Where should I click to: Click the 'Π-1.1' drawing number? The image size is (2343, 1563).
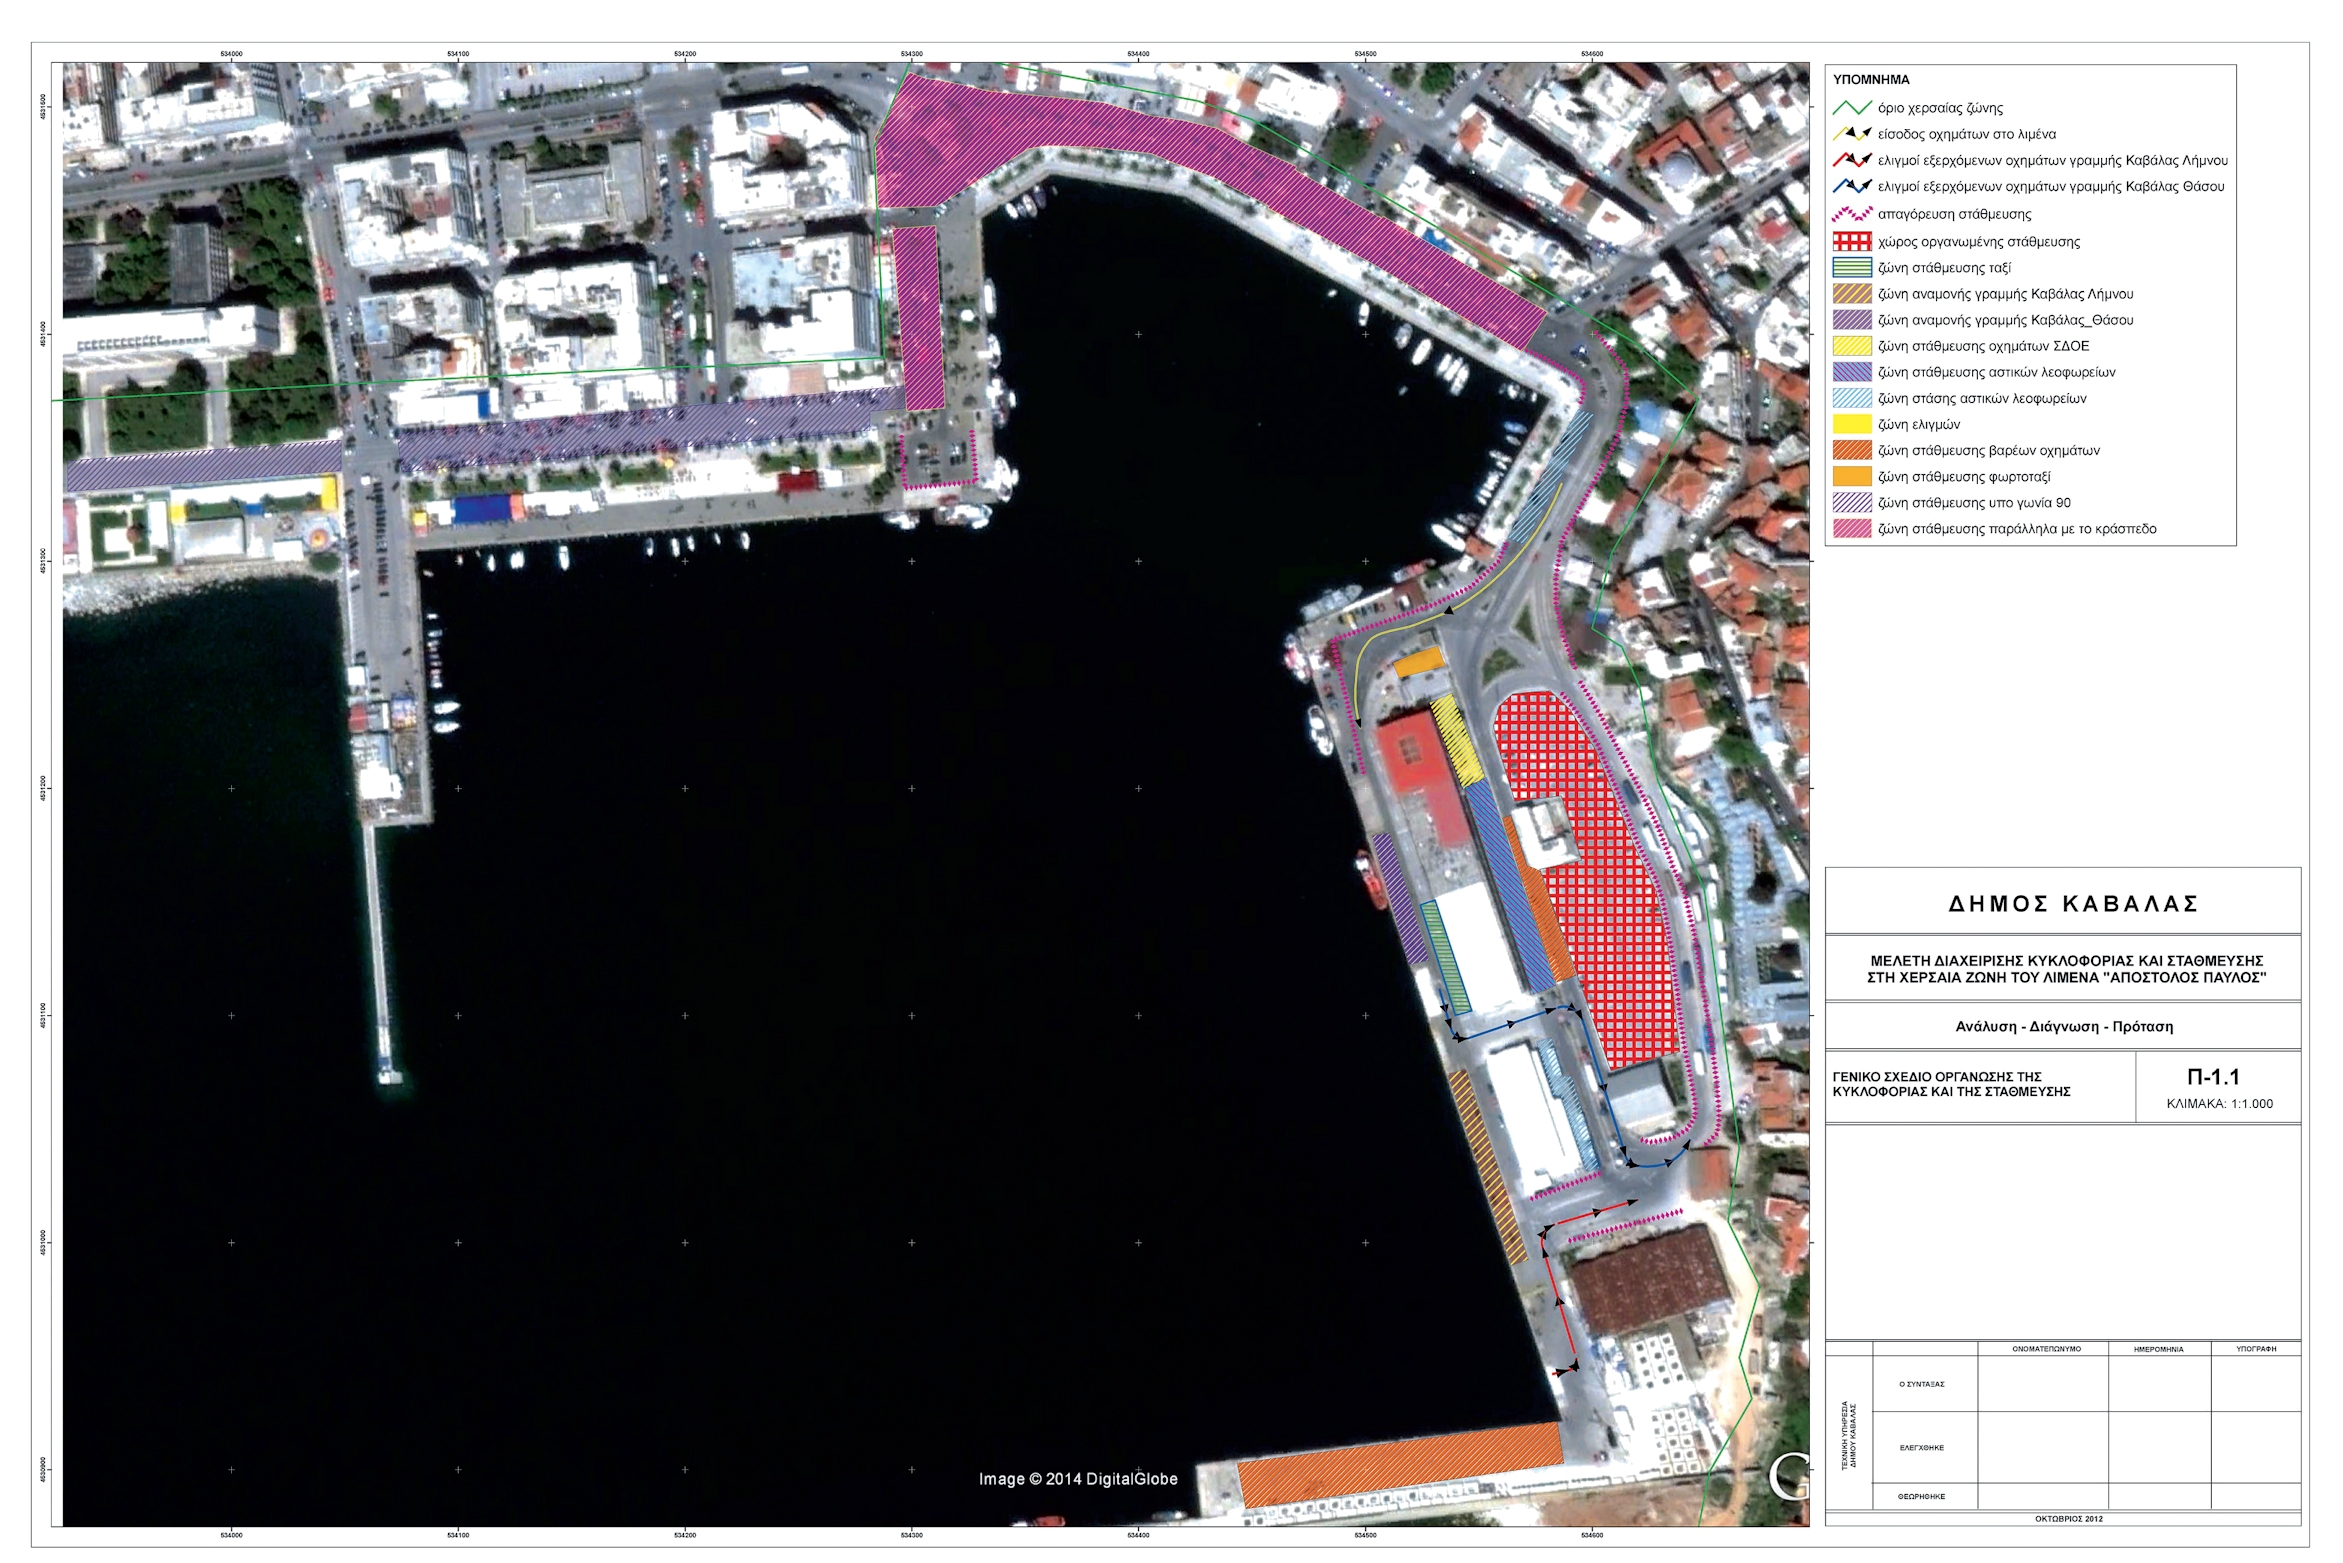2213,1077
